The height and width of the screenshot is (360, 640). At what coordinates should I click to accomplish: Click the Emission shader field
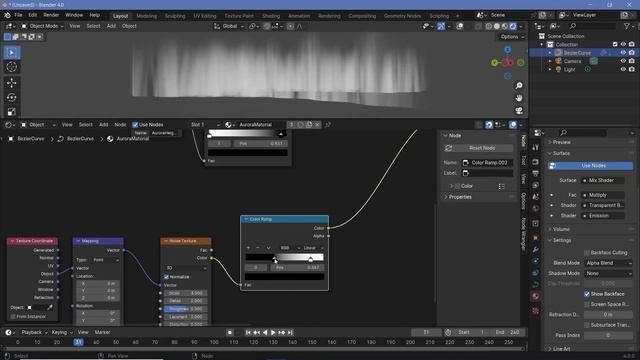point(603,216)
